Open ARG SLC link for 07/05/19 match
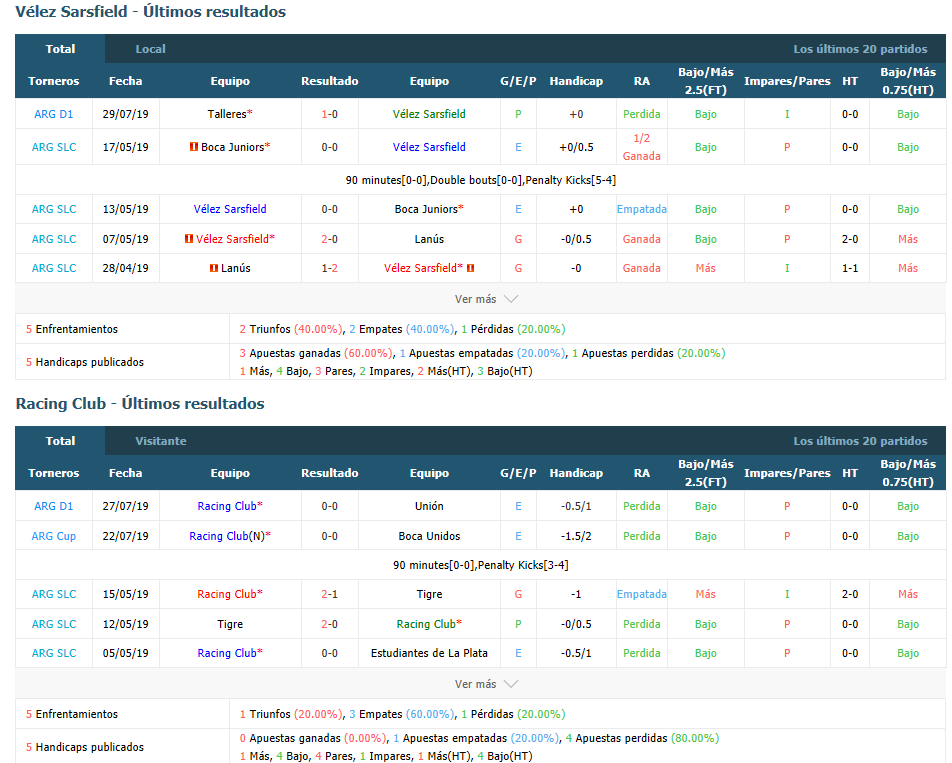This screenshot has height=763, width=952. [x=53, y=239]
